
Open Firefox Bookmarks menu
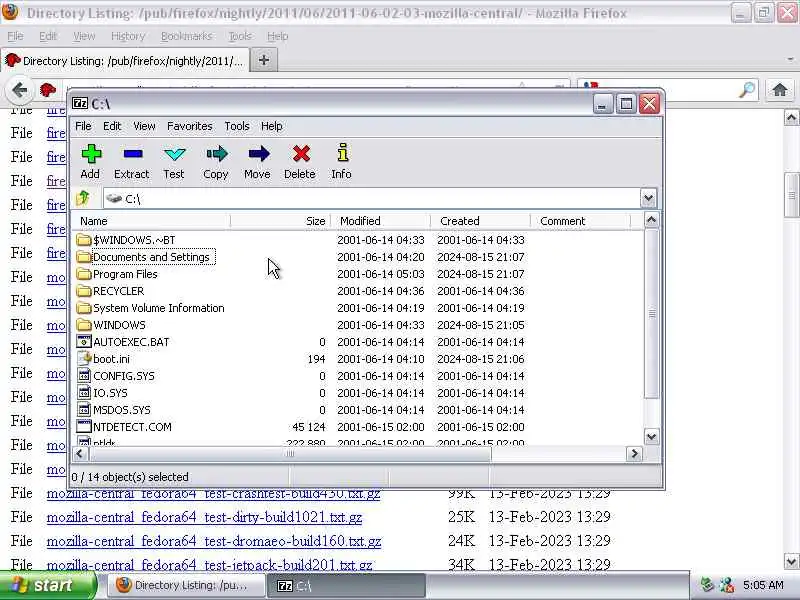[186, 36]
